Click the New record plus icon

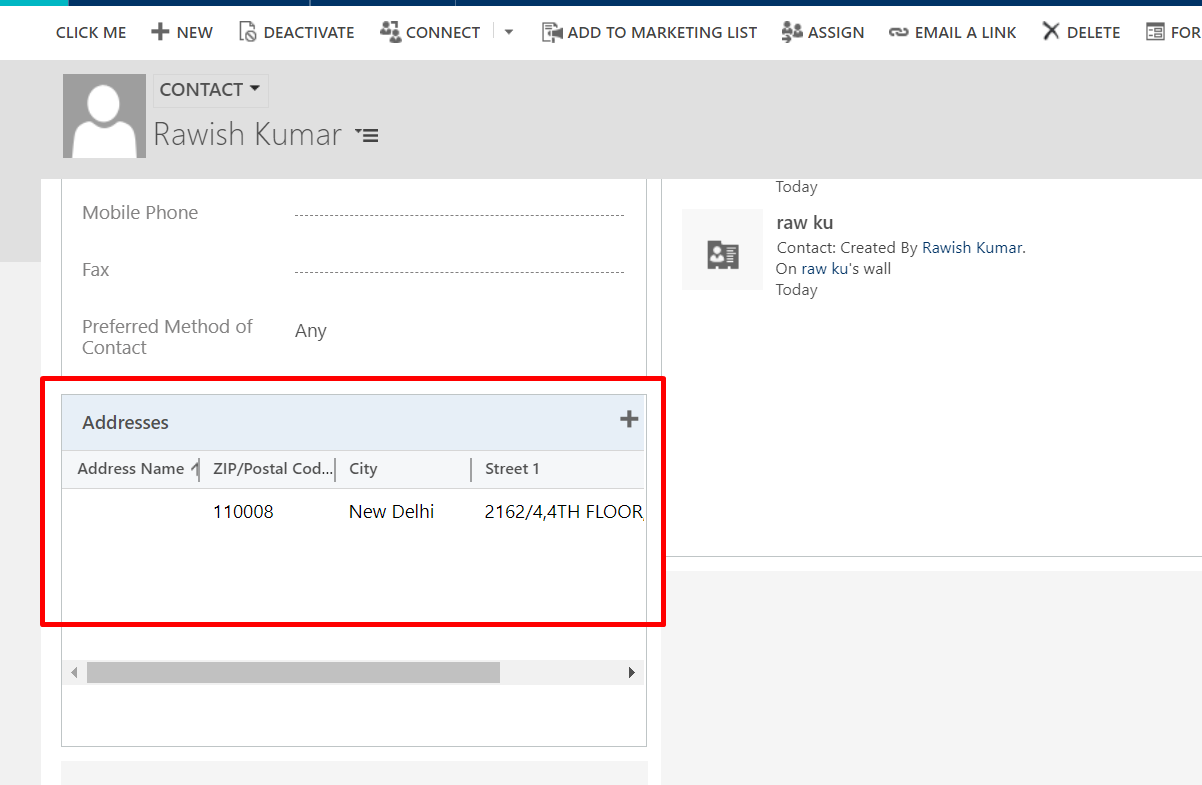(160, 32)
